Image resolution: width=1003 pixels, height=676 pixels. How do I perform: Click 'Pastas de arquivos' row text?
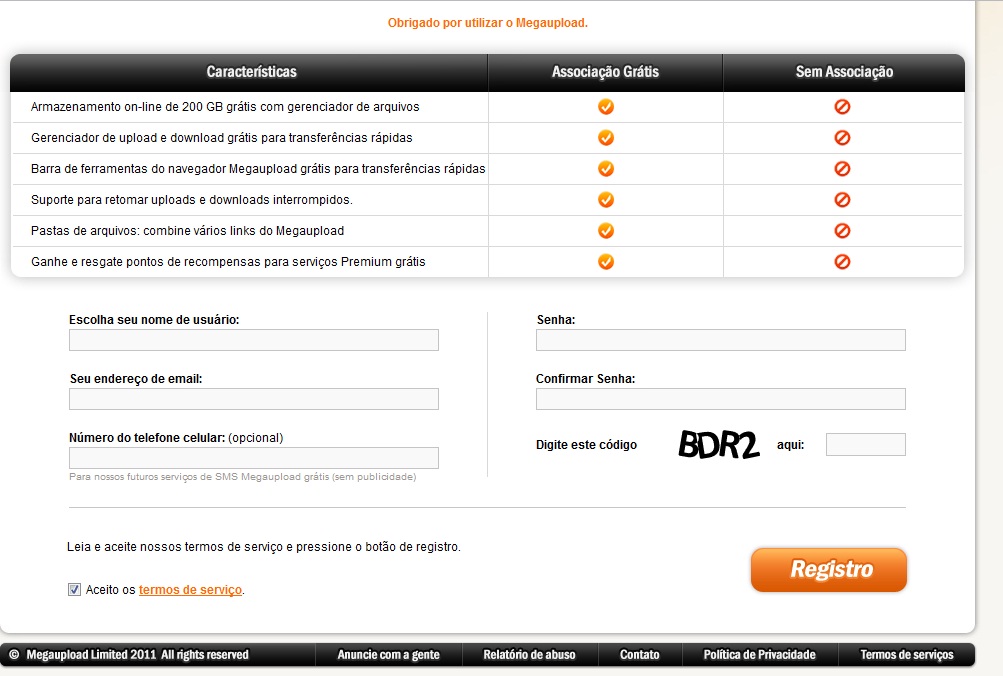pyautogui.click(x=187, y=231)
